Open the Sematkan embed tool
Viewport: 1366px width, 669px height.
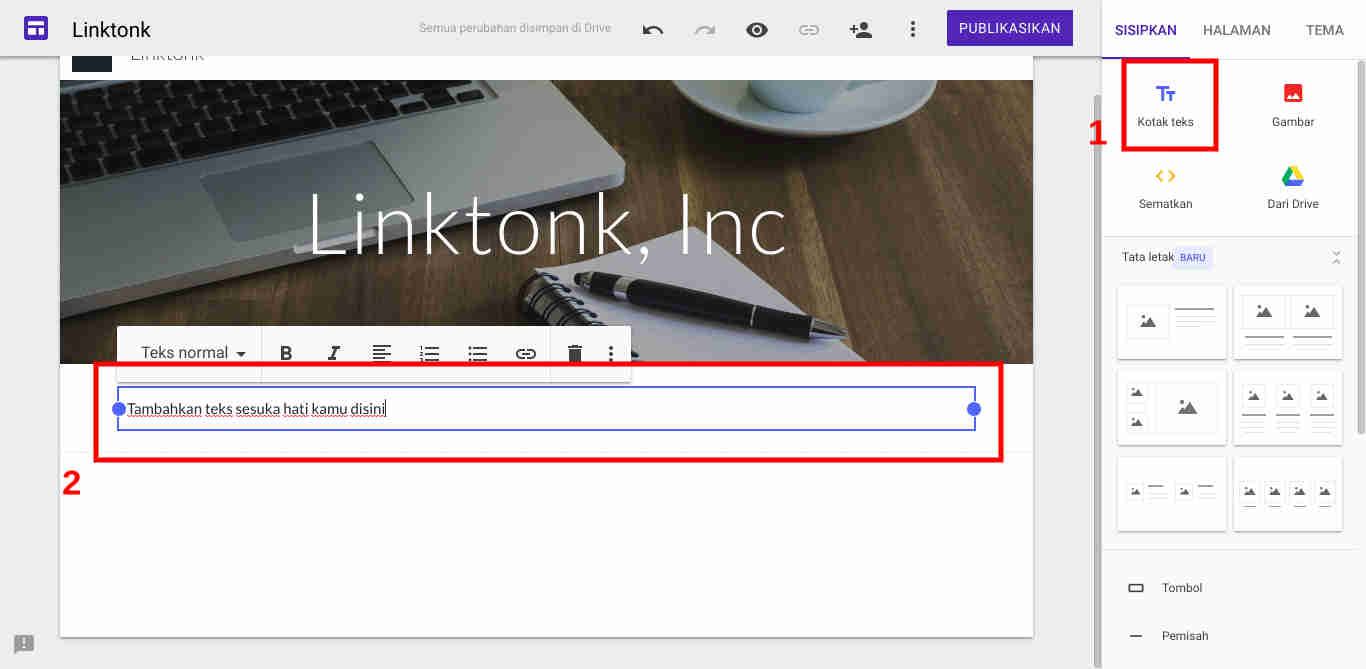1165,186
